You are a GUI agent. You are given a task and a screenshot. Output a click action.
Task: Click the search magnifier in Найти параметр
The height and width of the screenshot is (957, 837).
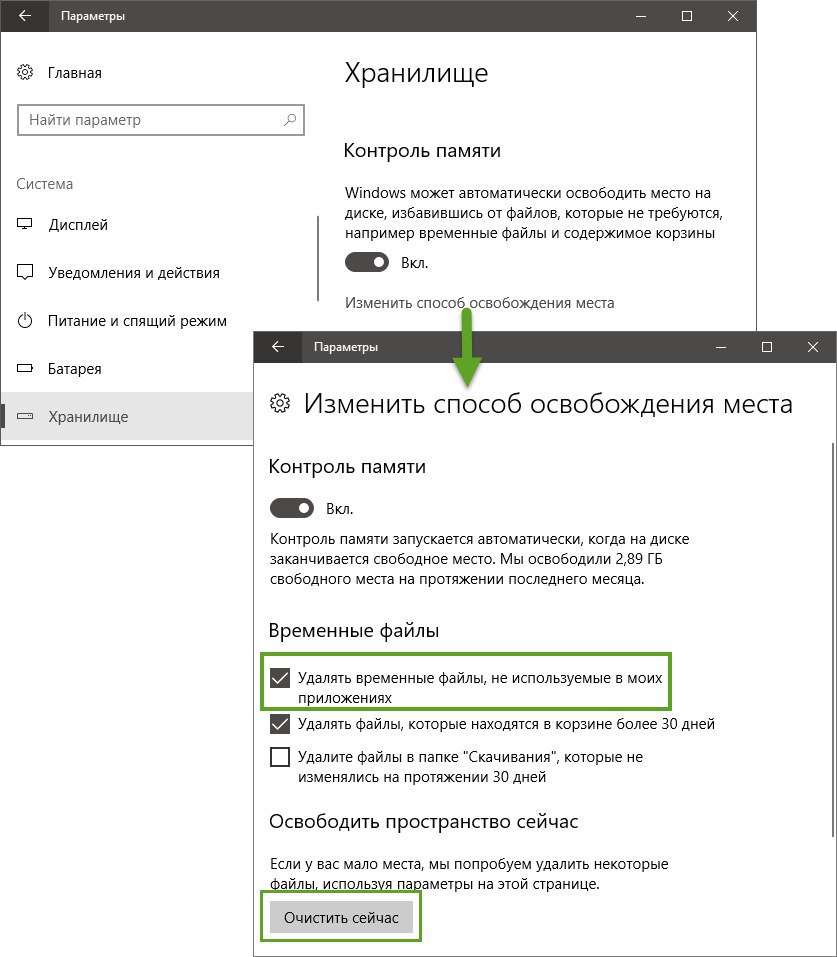point(290,120)
